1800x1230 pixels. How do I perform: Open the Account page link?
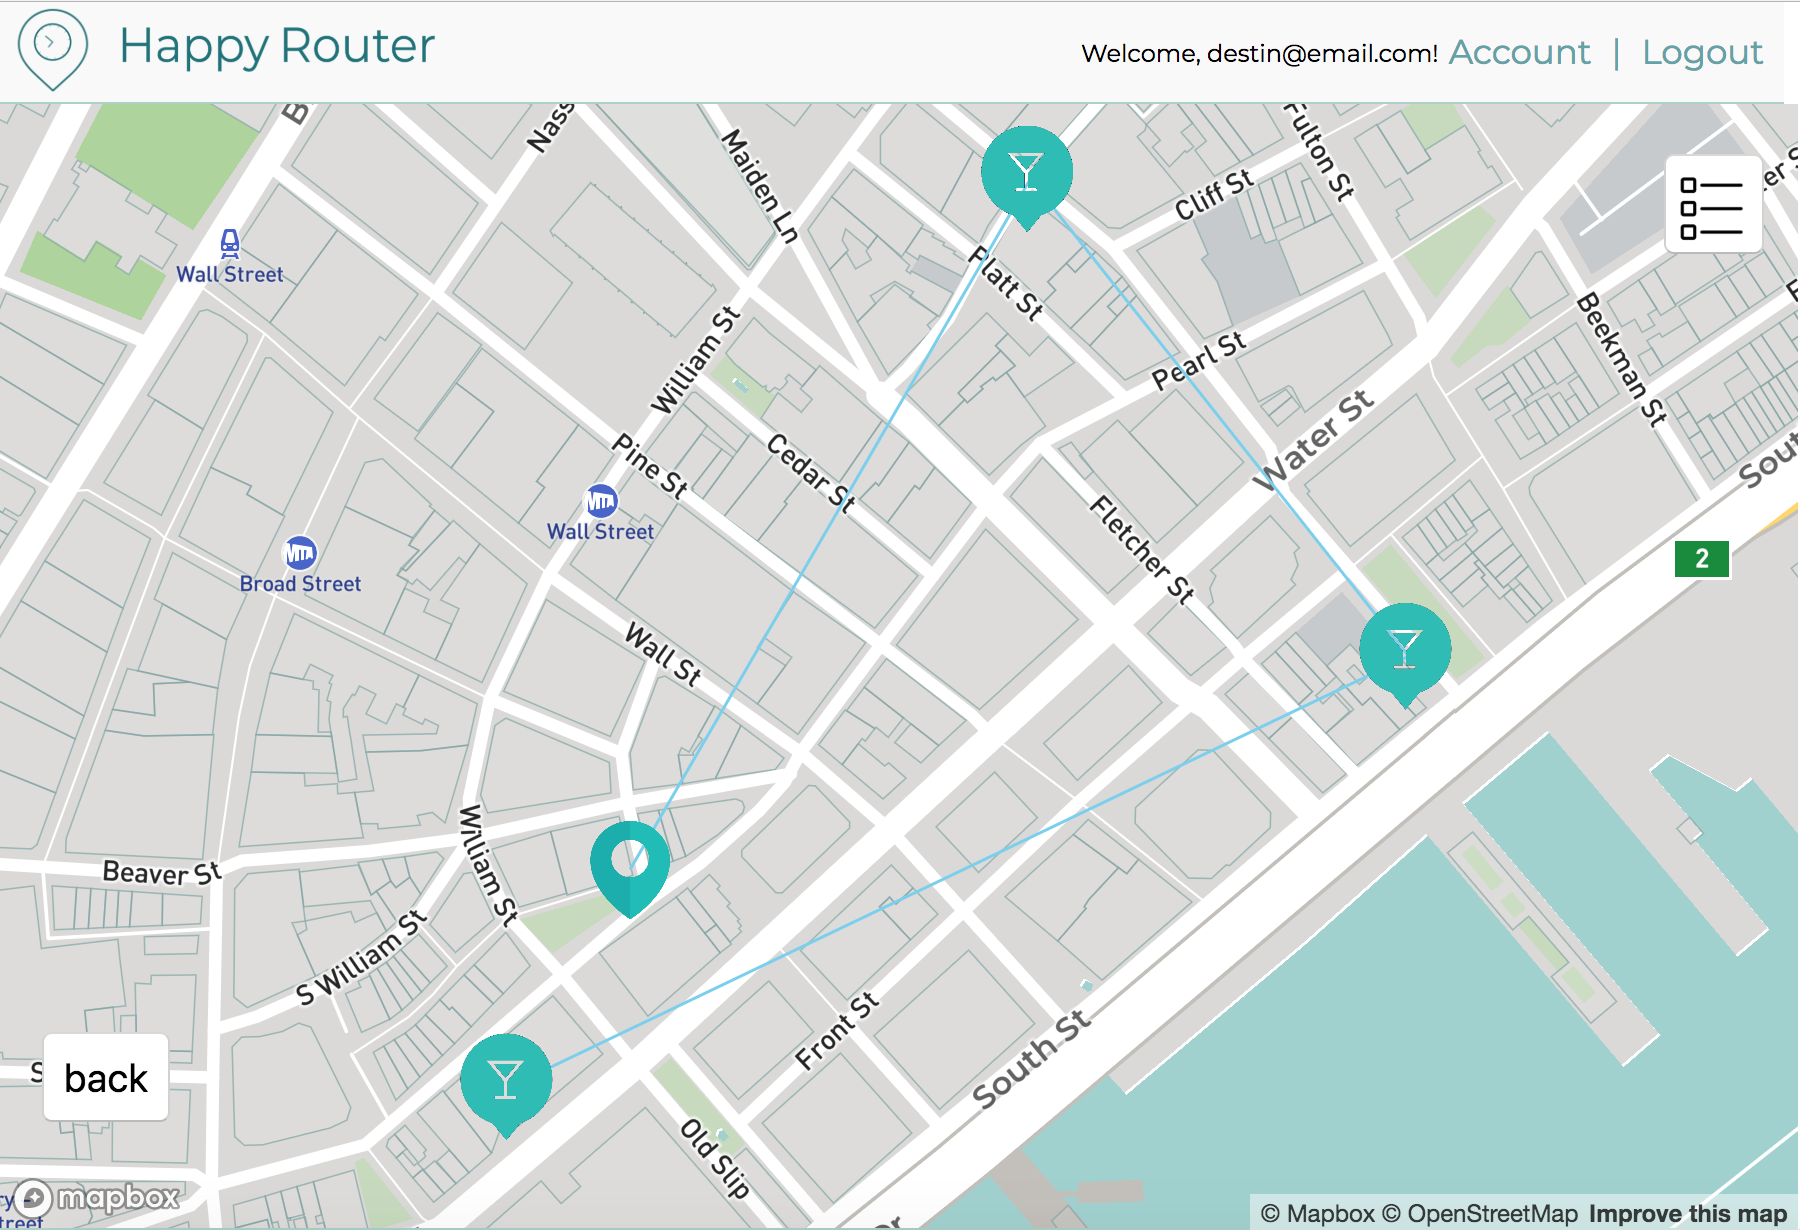coord(1519,52)
